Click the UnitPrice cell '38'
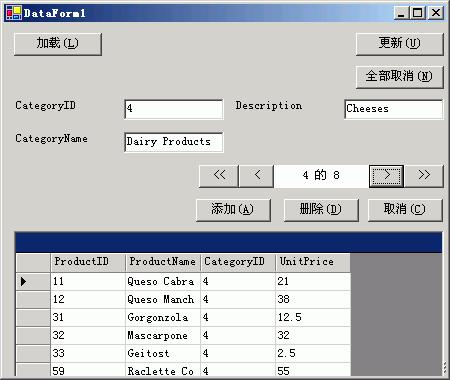 click(x=313, y=300)
